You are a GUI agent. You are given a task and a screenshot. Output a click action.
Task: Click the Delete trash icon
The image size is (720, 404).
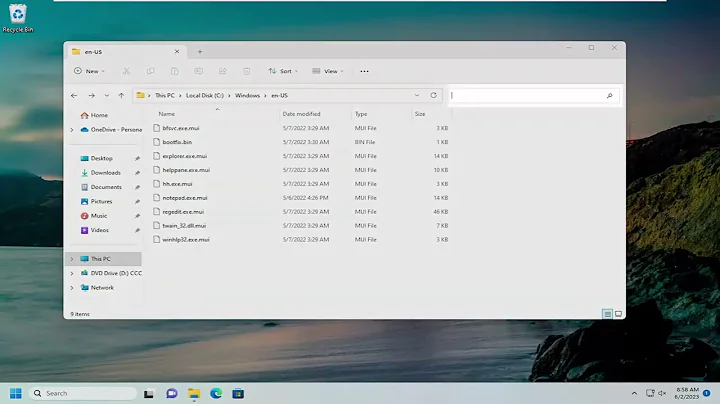coord(247,71)
